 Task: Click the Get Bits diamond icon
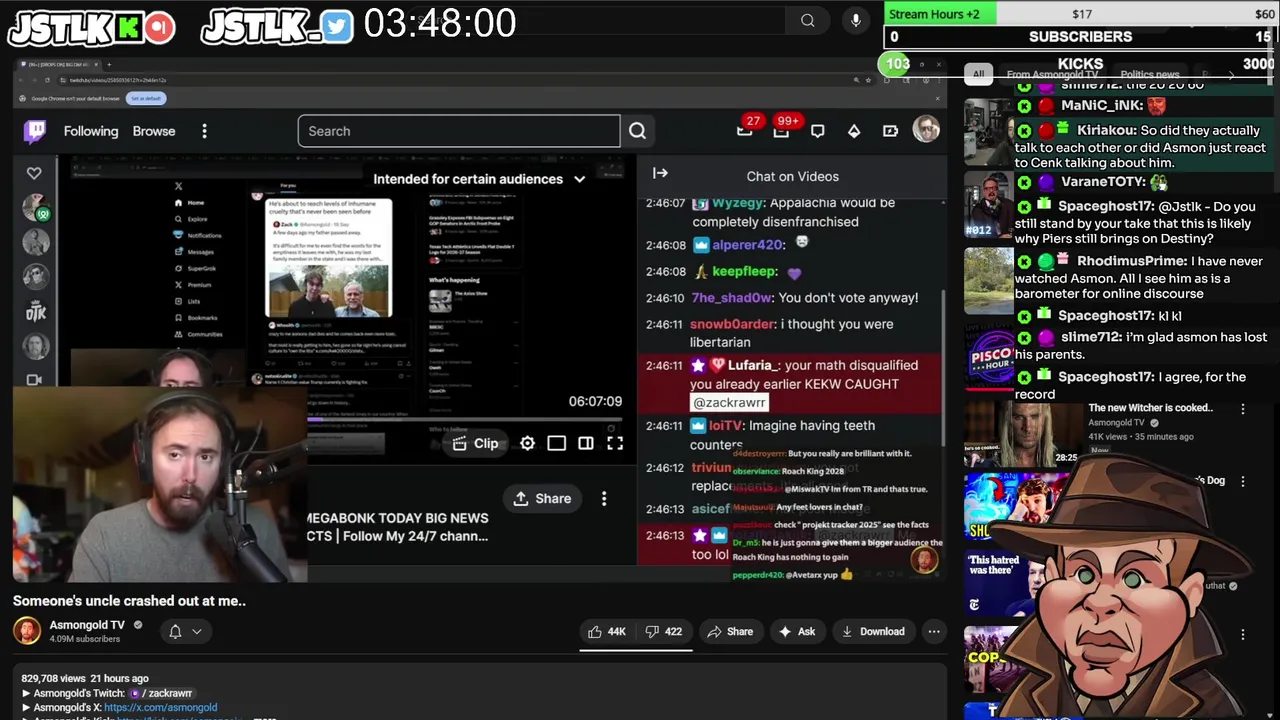click(x=854, y=131)
